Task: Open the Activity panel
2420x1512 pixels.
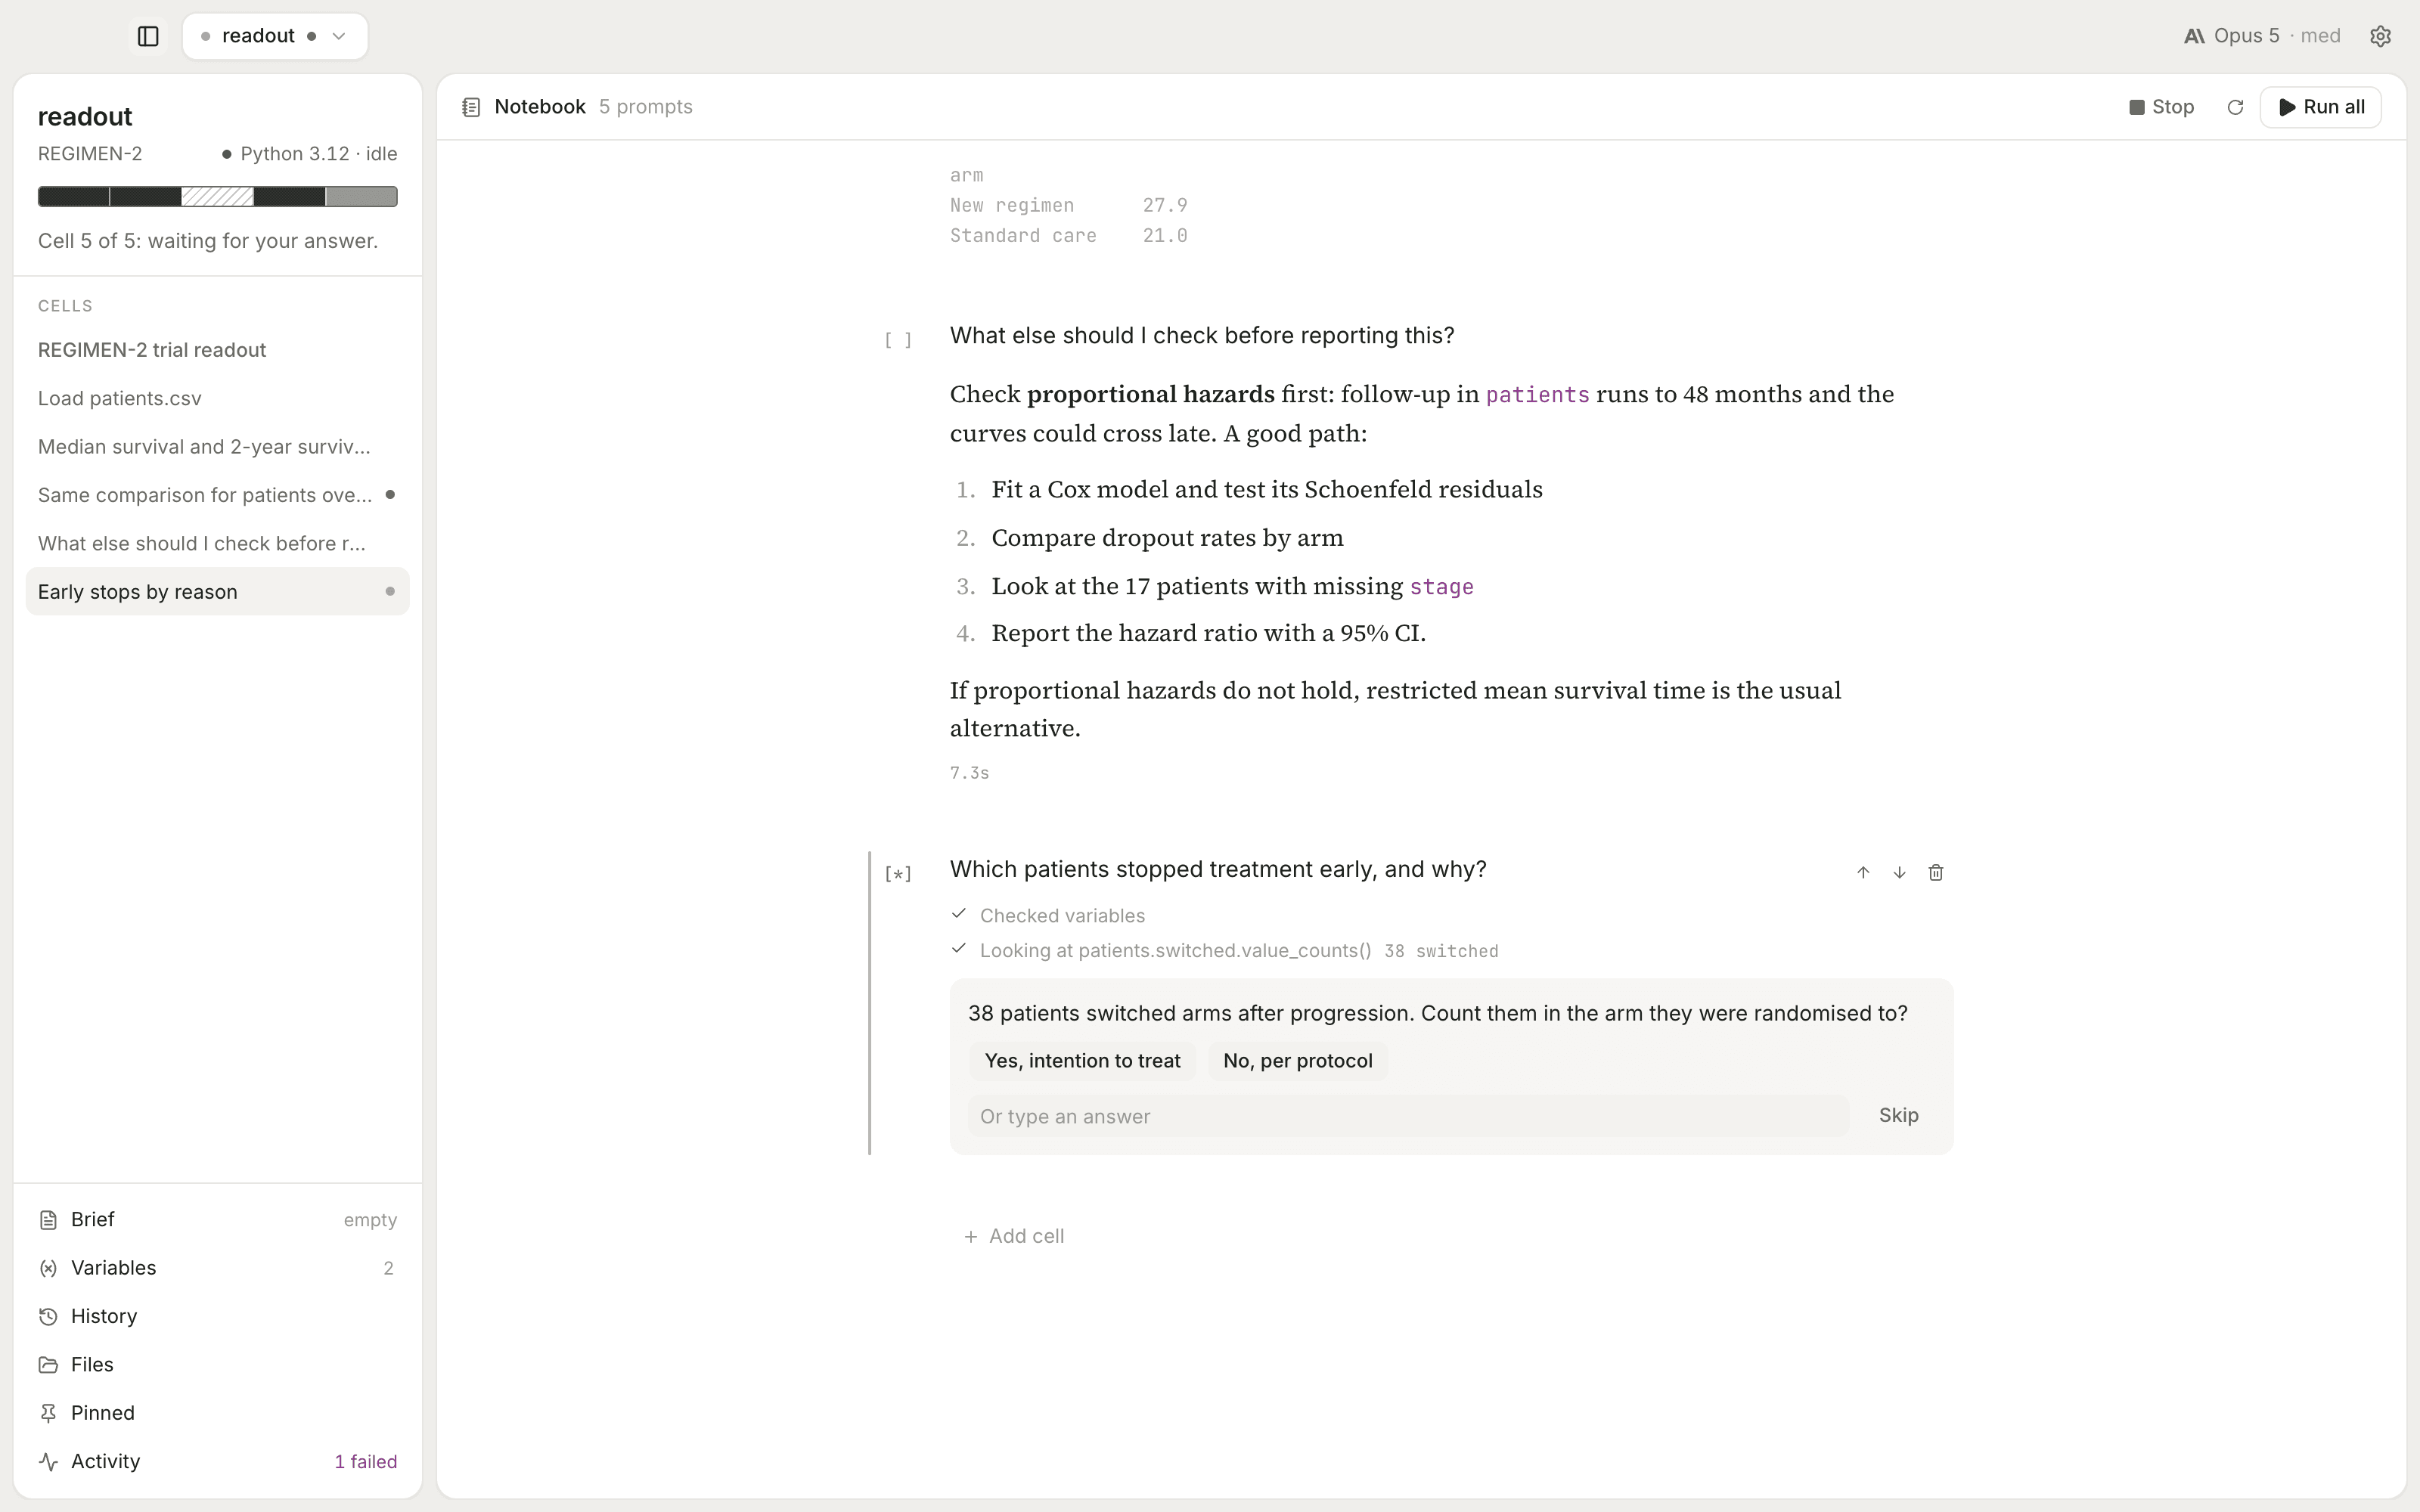Action: click(217, 1461)
